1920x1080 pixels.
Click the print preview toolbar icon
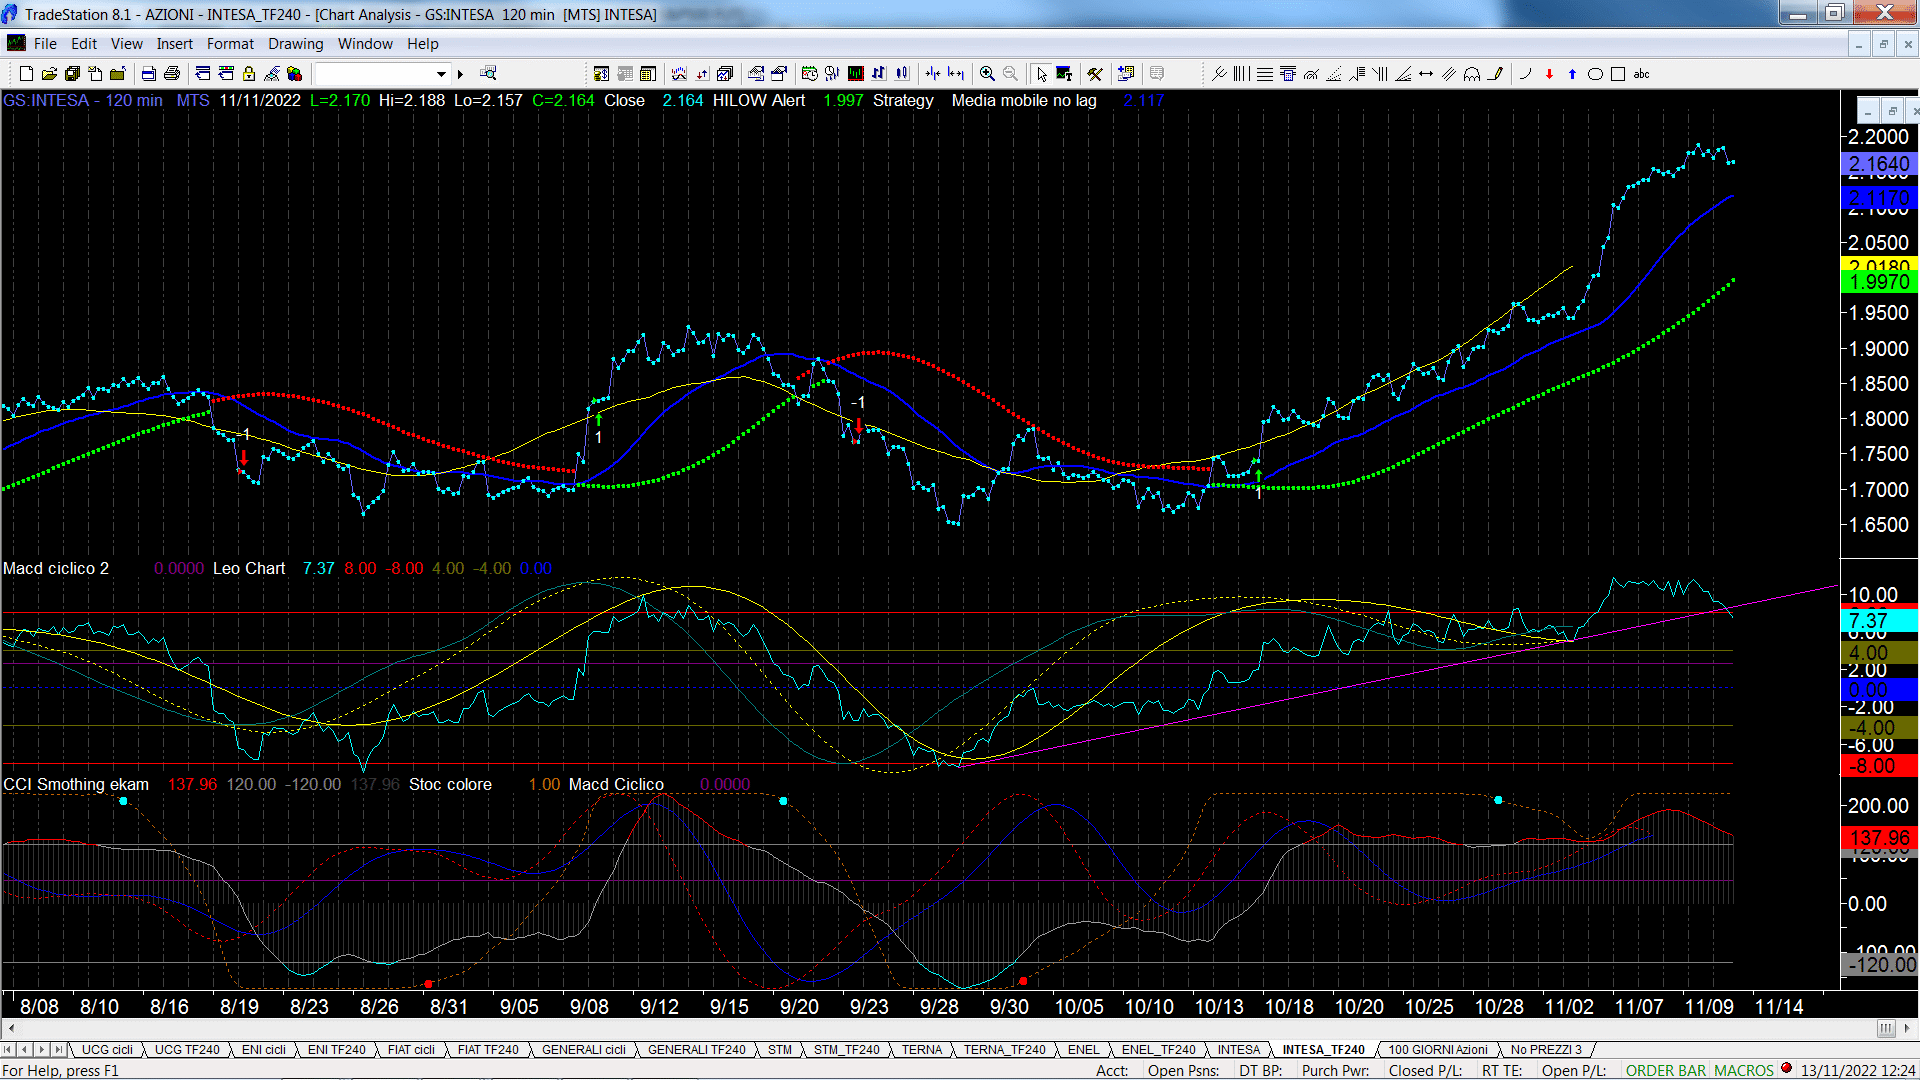pyautogui.click(x=148, y=74)
